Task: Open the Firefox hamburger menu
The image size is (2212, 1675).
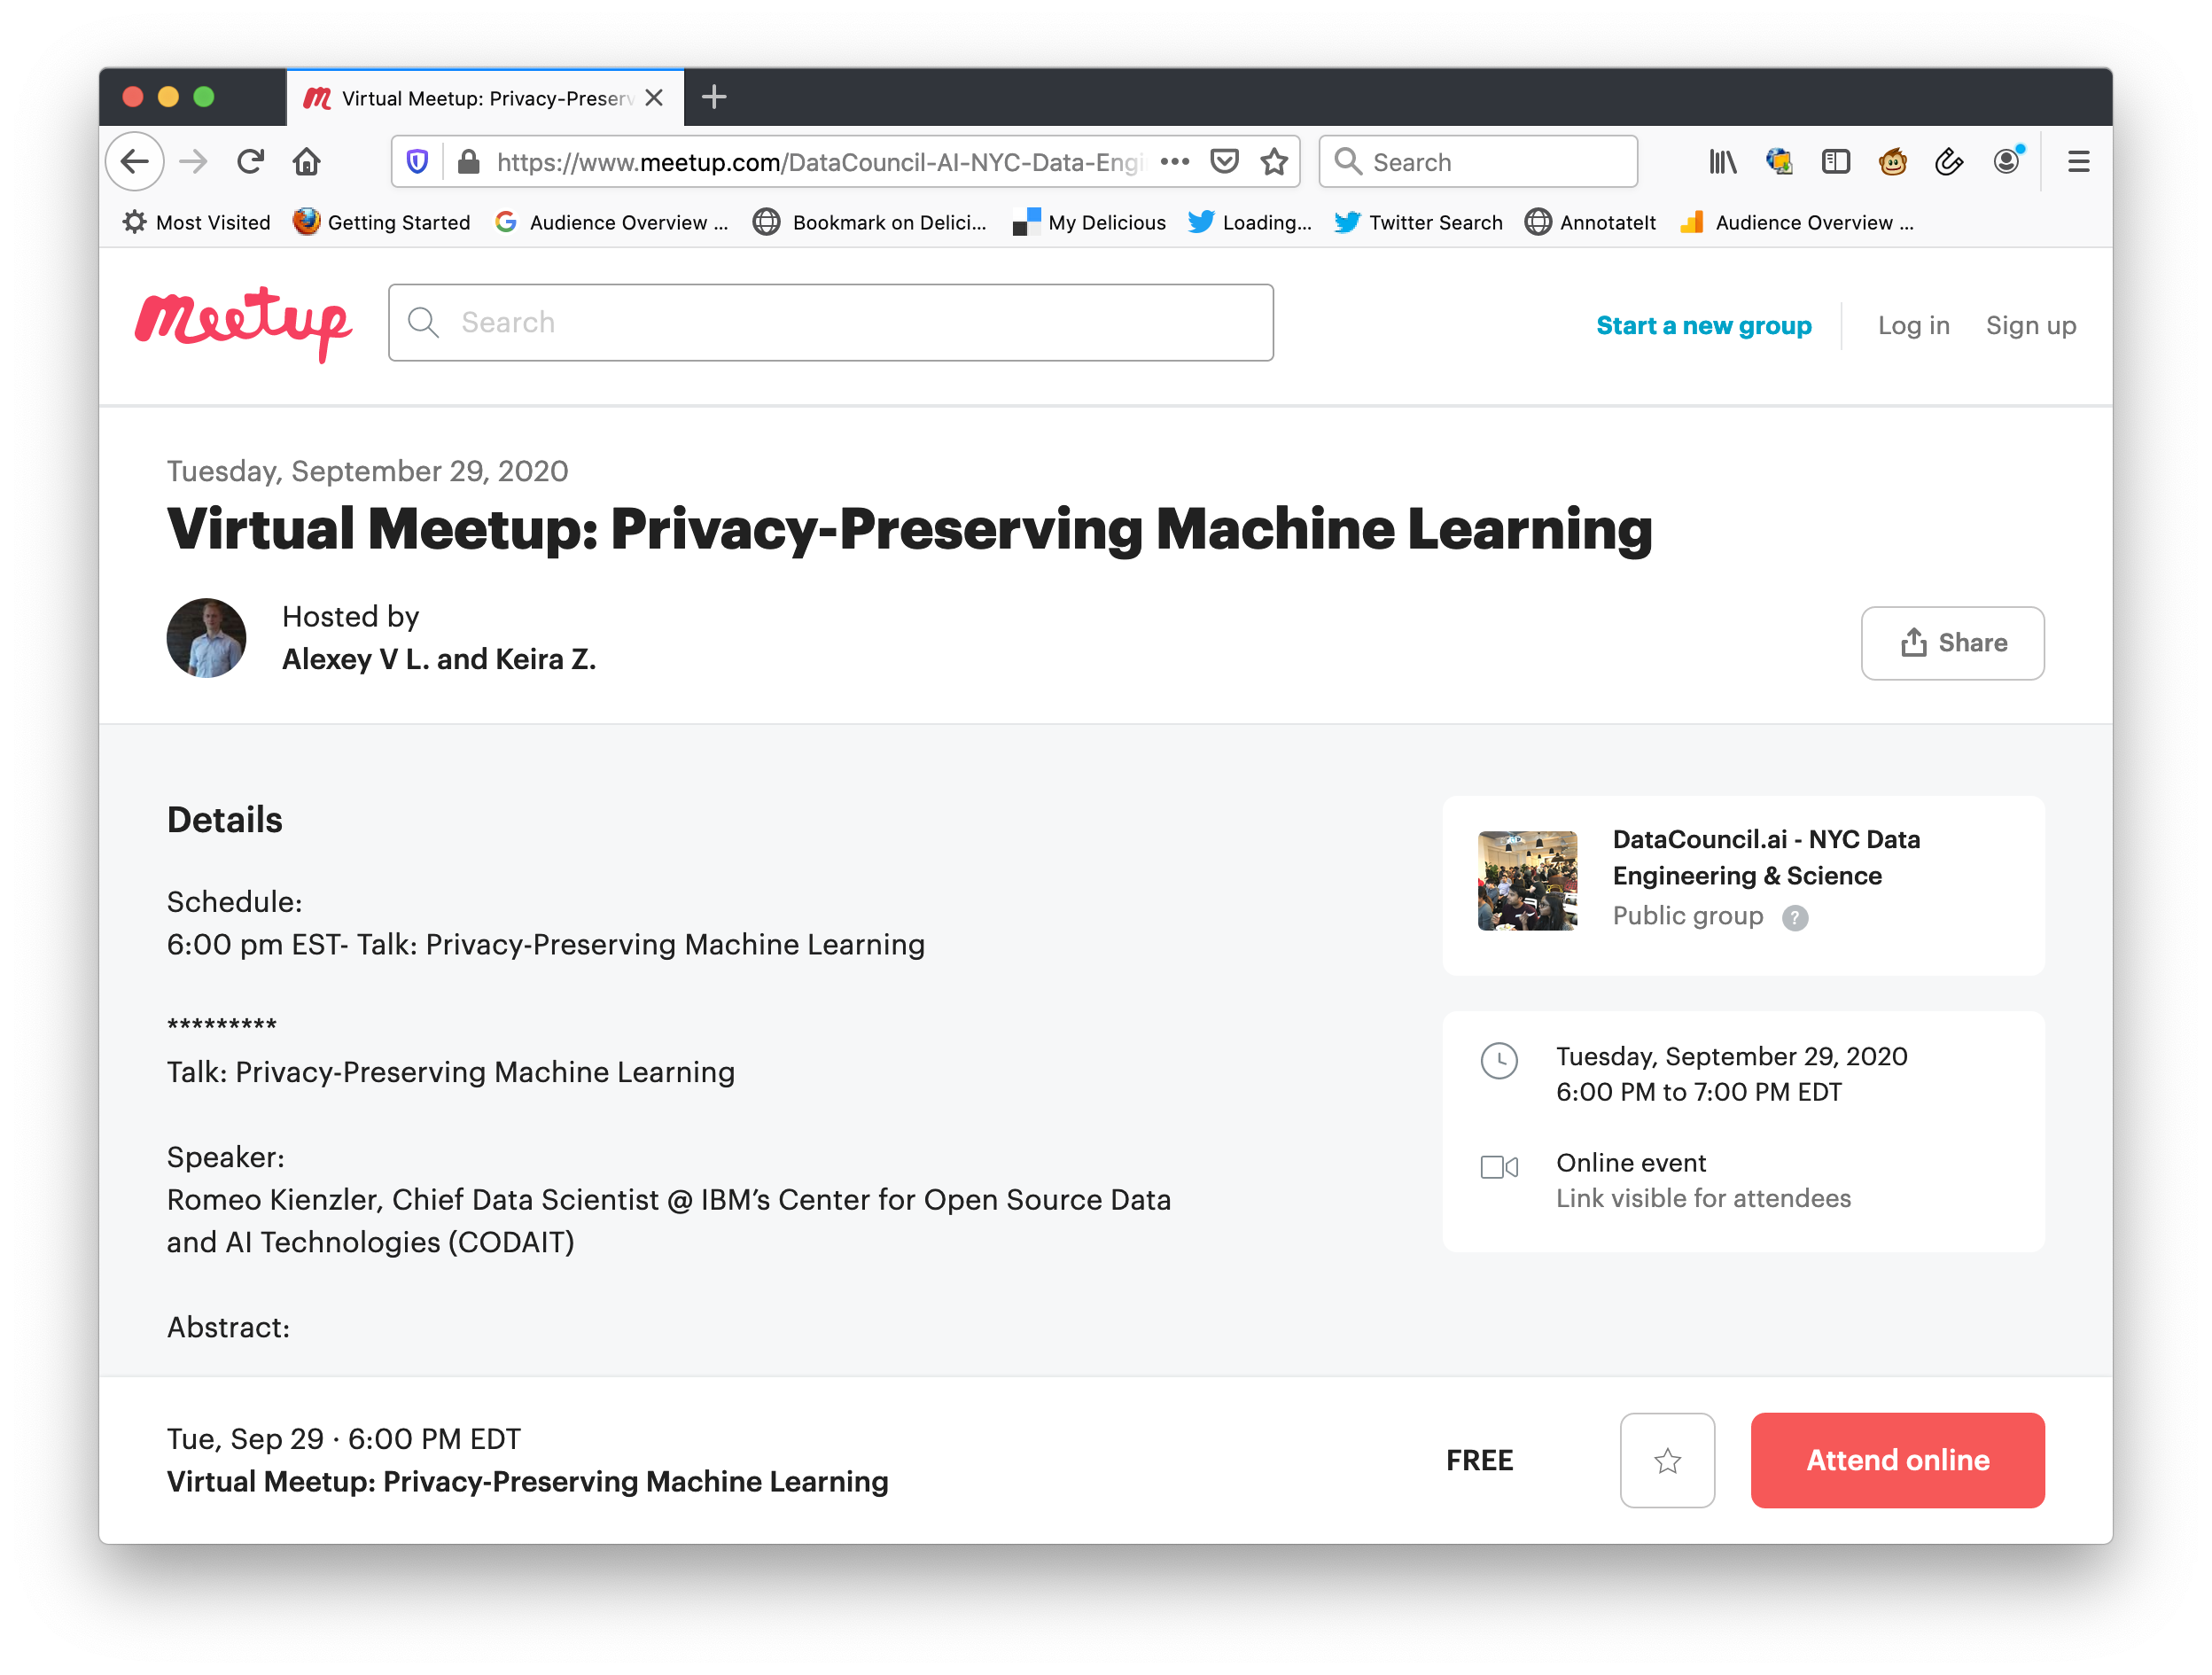Action: (2078, 161)
